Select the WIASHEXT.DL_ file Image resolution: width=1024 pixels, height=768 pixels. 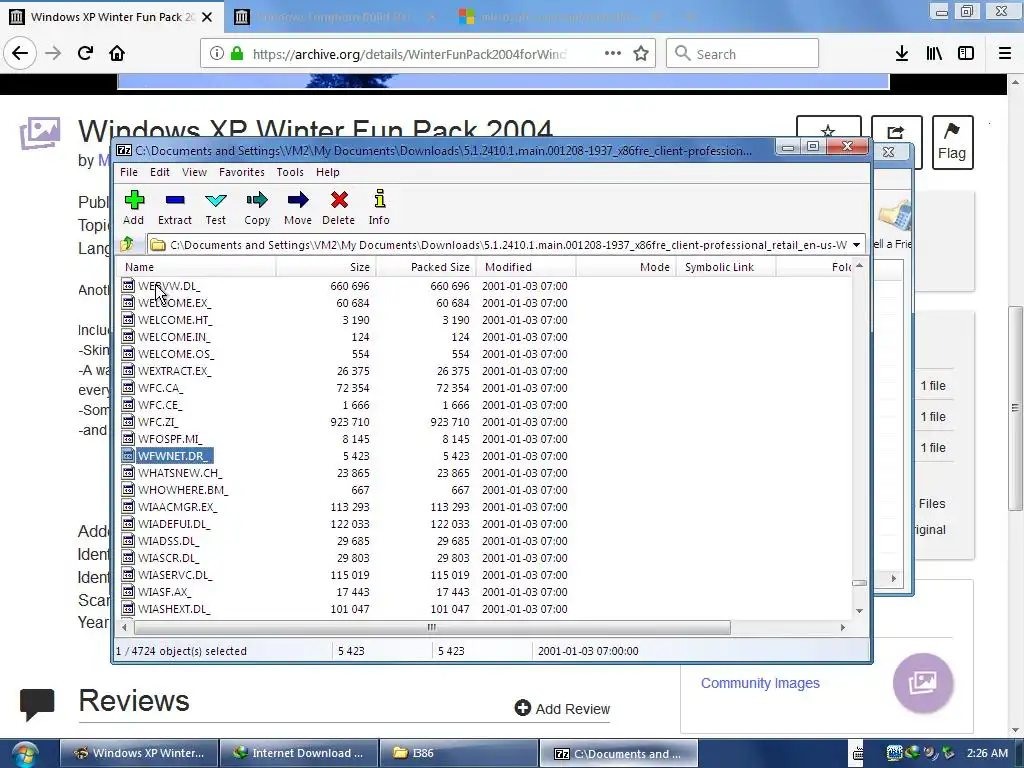174,609
